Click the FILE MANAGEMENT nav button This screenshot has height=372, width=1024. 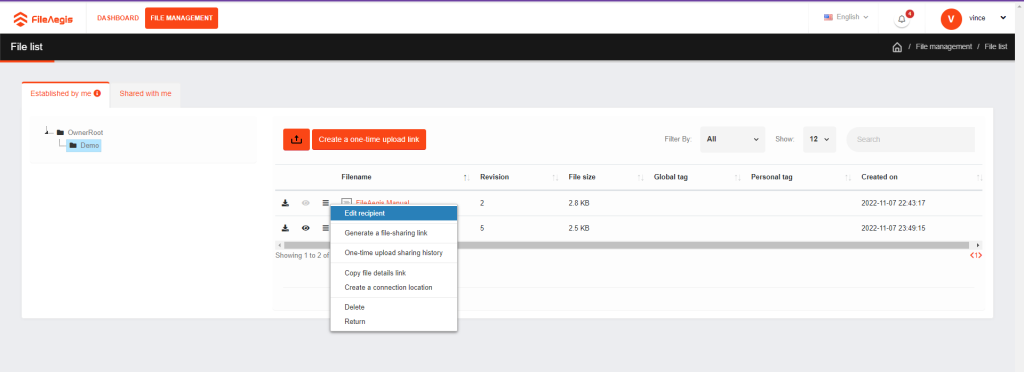pyautogui.click(x=182, y=18)
